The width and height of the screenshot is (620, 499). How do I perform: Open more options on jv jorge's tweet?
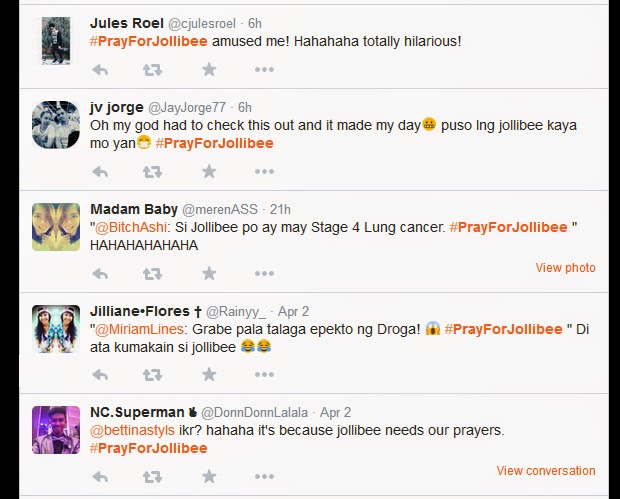tap(264, 172)
